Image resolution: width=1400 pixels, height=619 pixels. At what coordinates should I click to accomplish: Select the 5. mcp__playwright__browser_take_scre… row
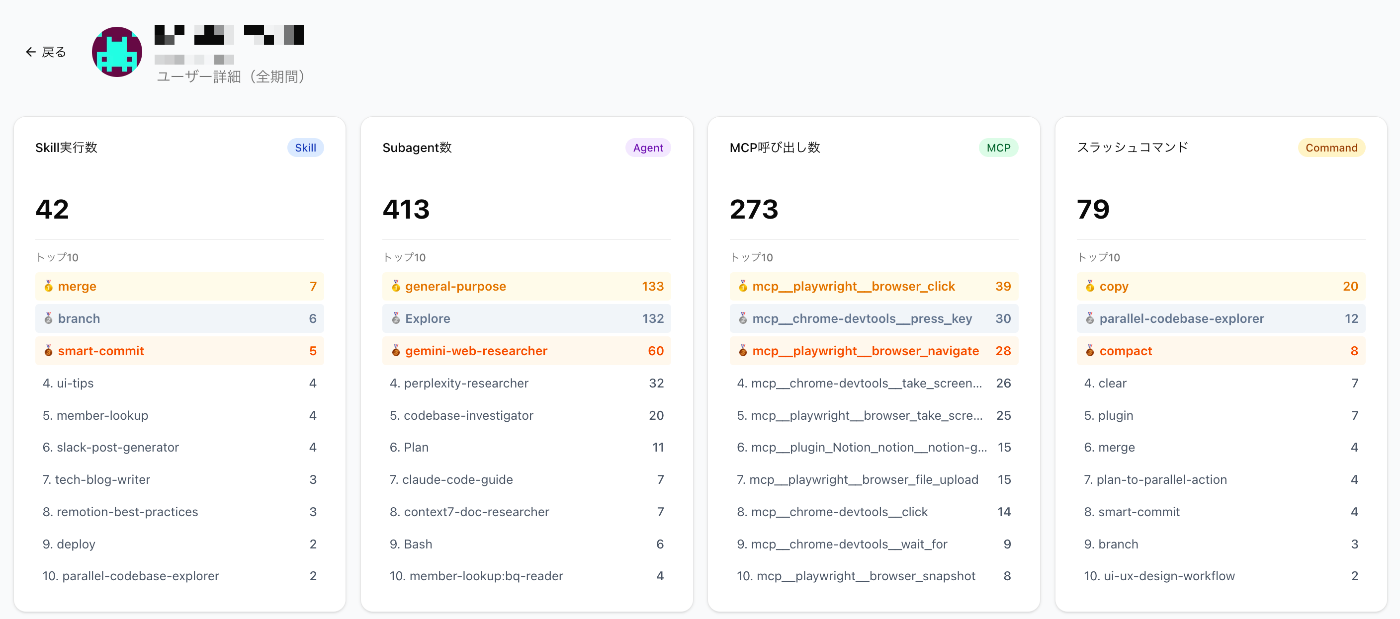click(x=874, y=415)
